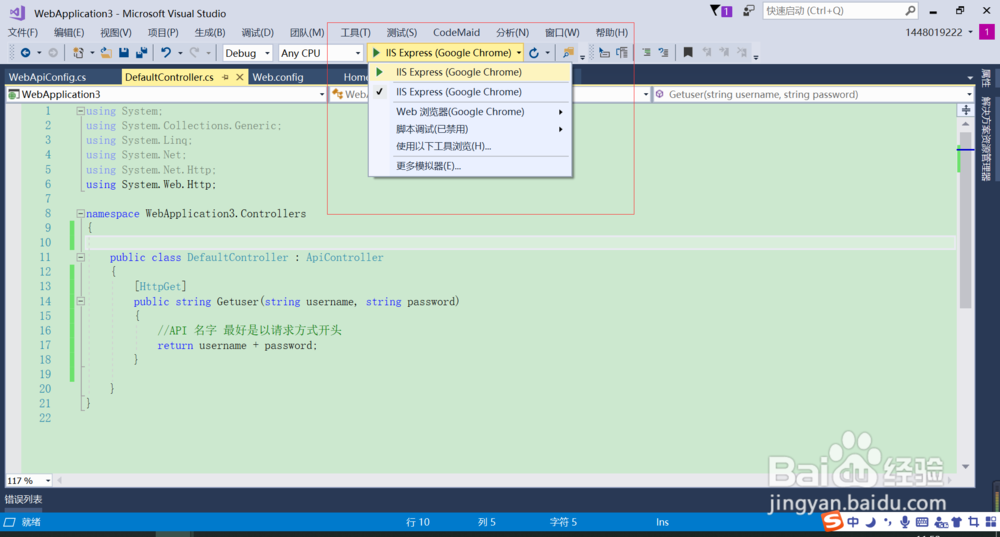Click the display member list icon

605,53
